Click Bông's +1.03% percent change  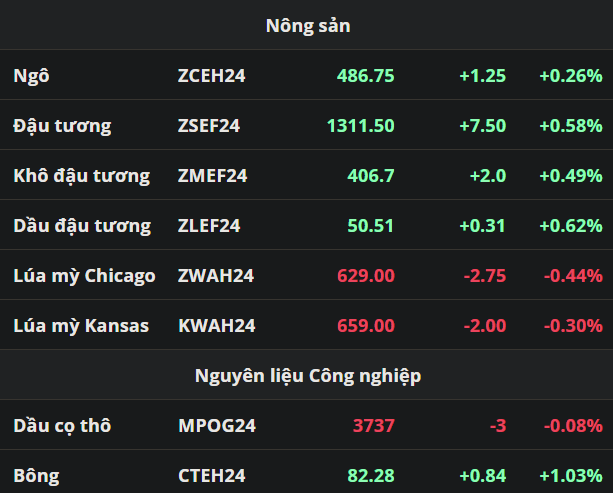570,476
